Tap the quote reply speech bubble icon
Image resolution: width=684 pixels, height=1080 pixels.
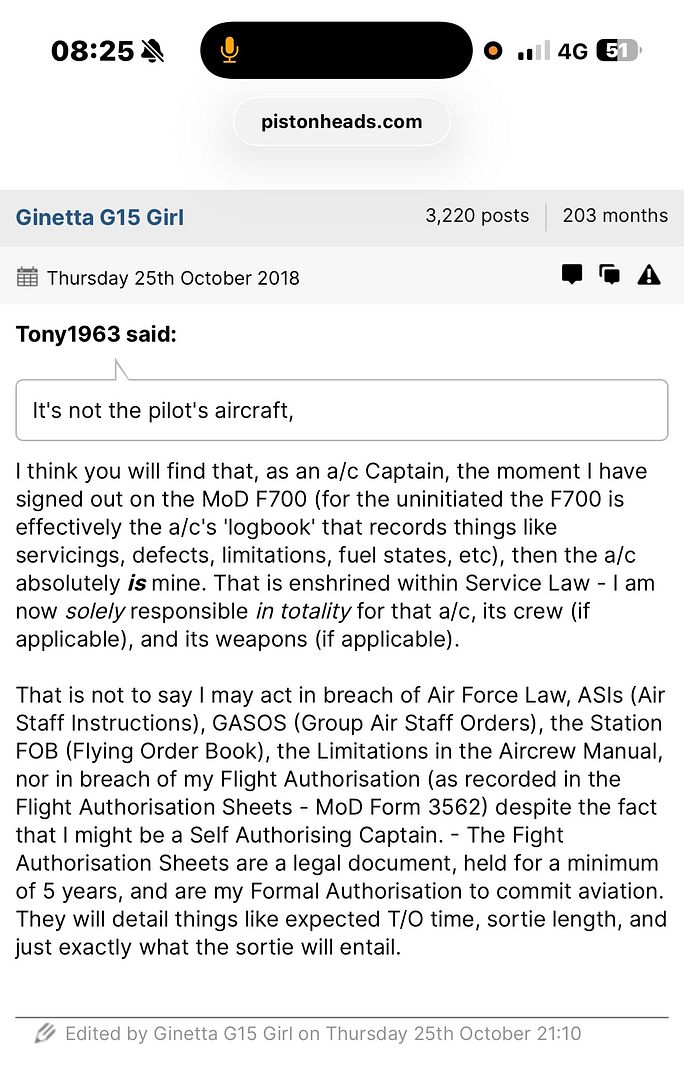[x=572, y=275]
